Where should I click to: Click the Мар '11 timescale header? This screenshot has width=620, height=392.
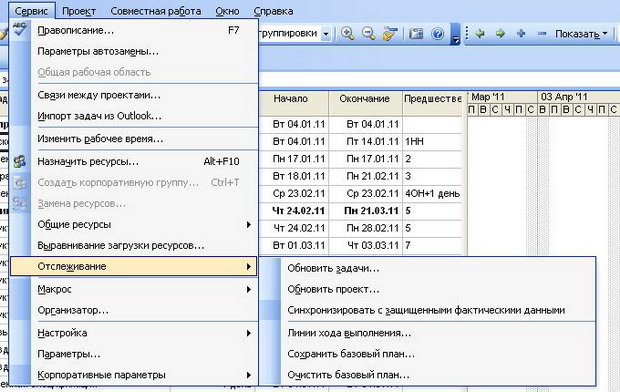coord(503,97)
